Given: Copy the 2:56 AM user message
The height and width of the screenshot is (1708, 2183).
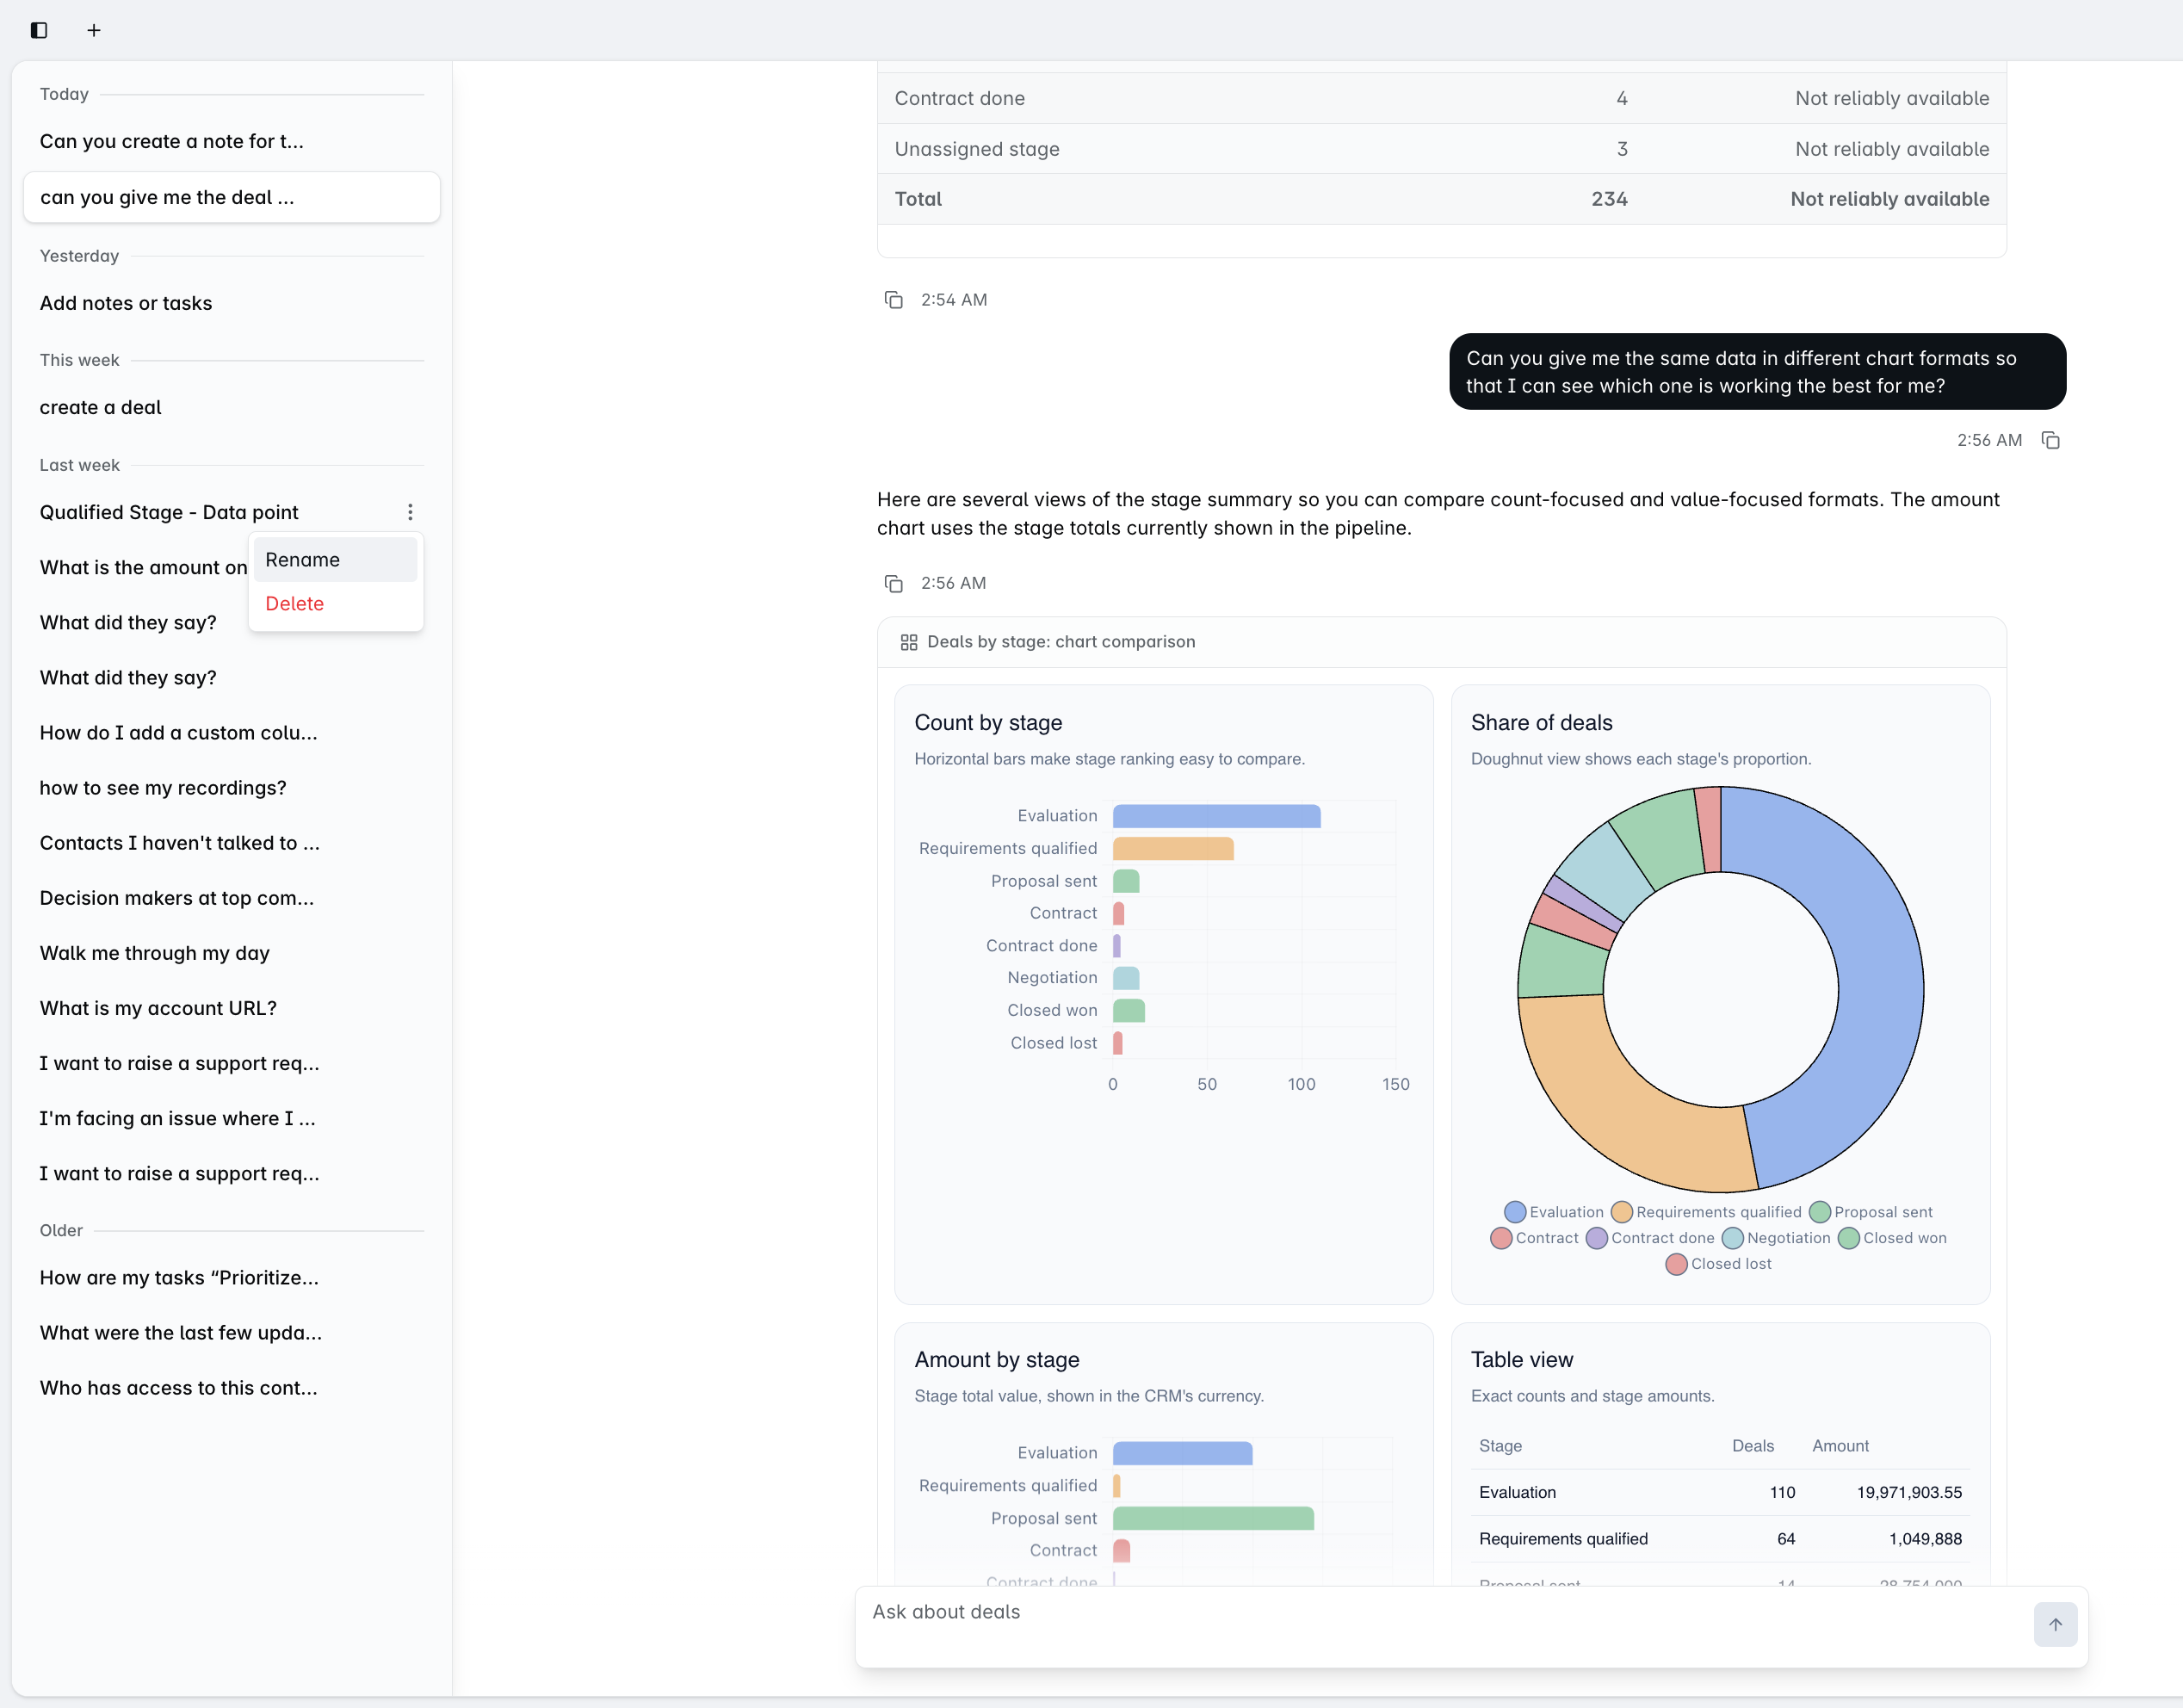Looking at the screenshot, I should [x=2051, y=440].
